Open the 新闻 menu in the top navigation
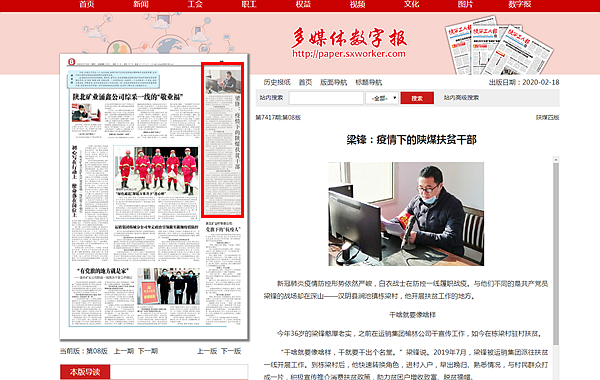This screenshot has width=600, height=380. click(141, 4)
